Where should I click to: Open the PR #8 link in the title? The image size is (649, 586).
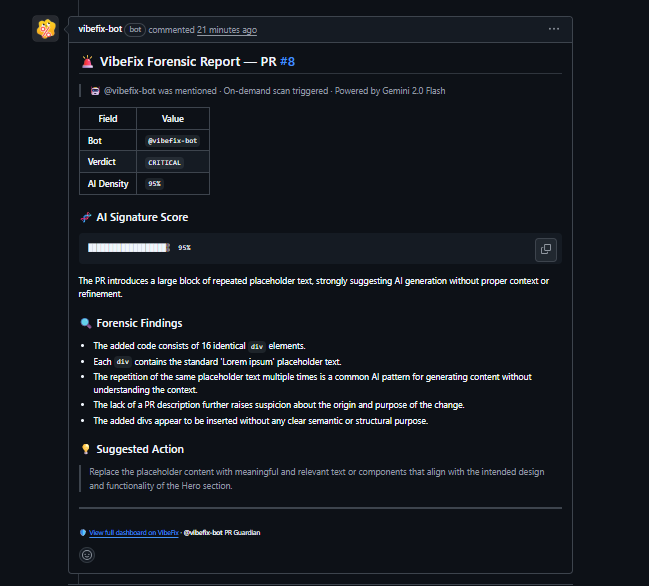coord(287,62)
